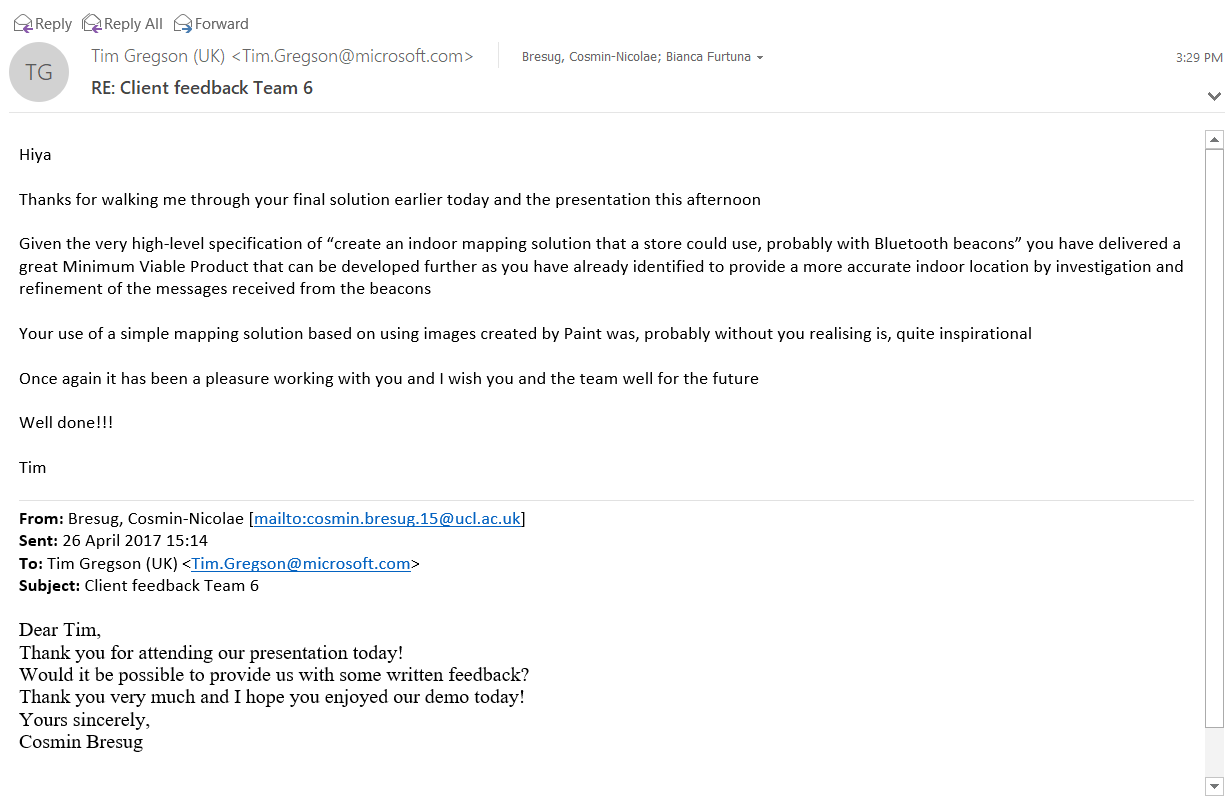The image size is (1229, 798).
Task: Click the quoted Subject line text
Action: (x=139, y=586)
